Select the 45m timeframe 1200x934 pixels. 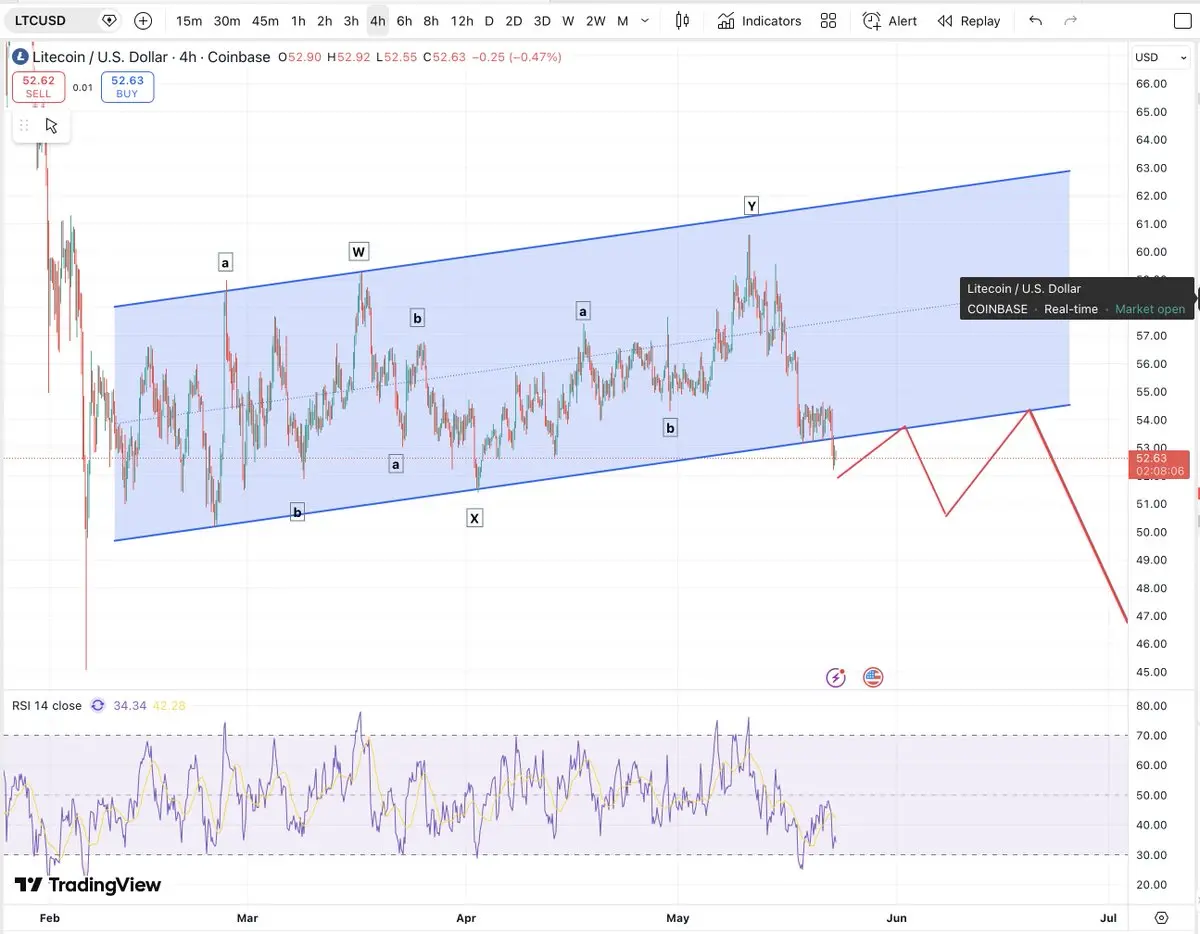(265, 21)
